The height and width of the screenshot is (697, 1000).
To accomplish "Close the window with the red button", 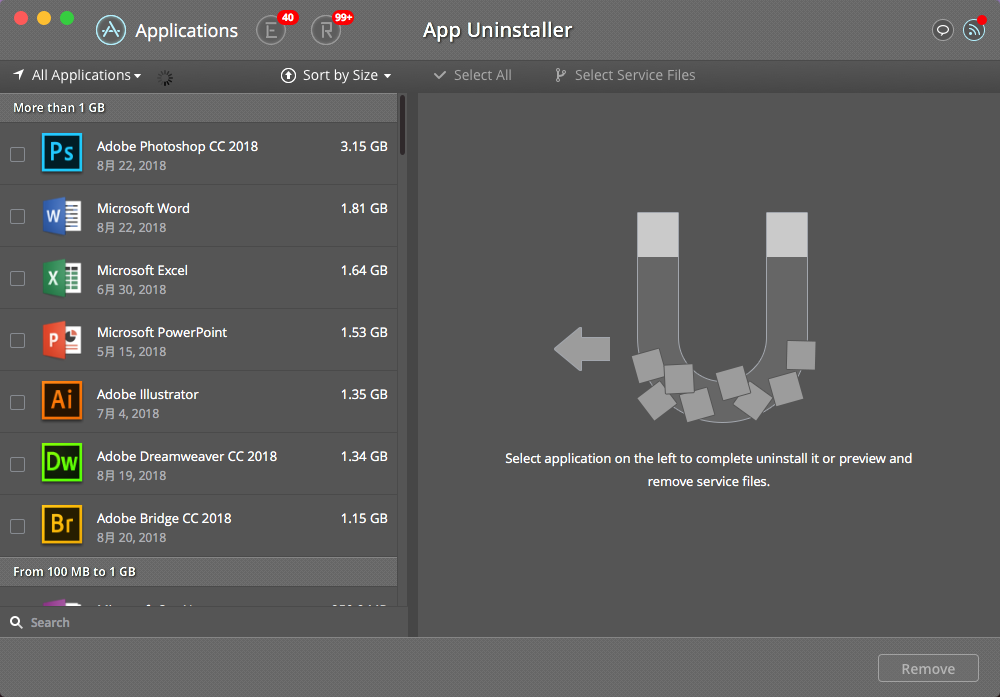I will click(21, 18).
